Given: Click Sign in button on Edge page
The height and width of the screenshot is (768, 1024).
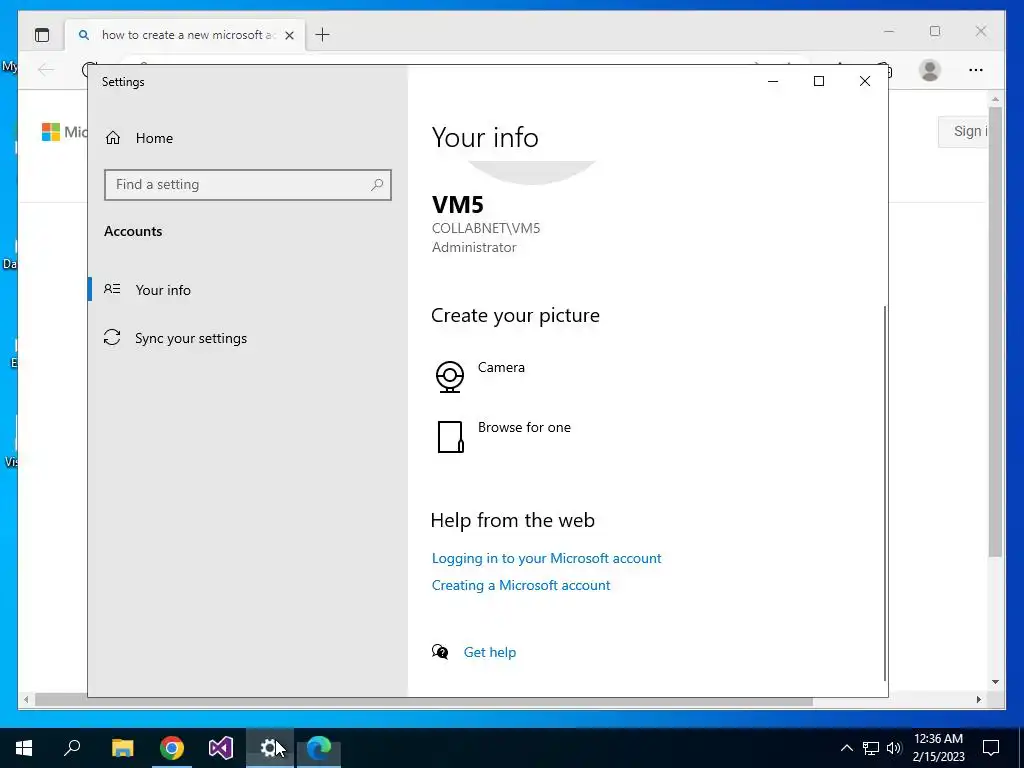Looking at the screenshot, I should click(963, 131).
